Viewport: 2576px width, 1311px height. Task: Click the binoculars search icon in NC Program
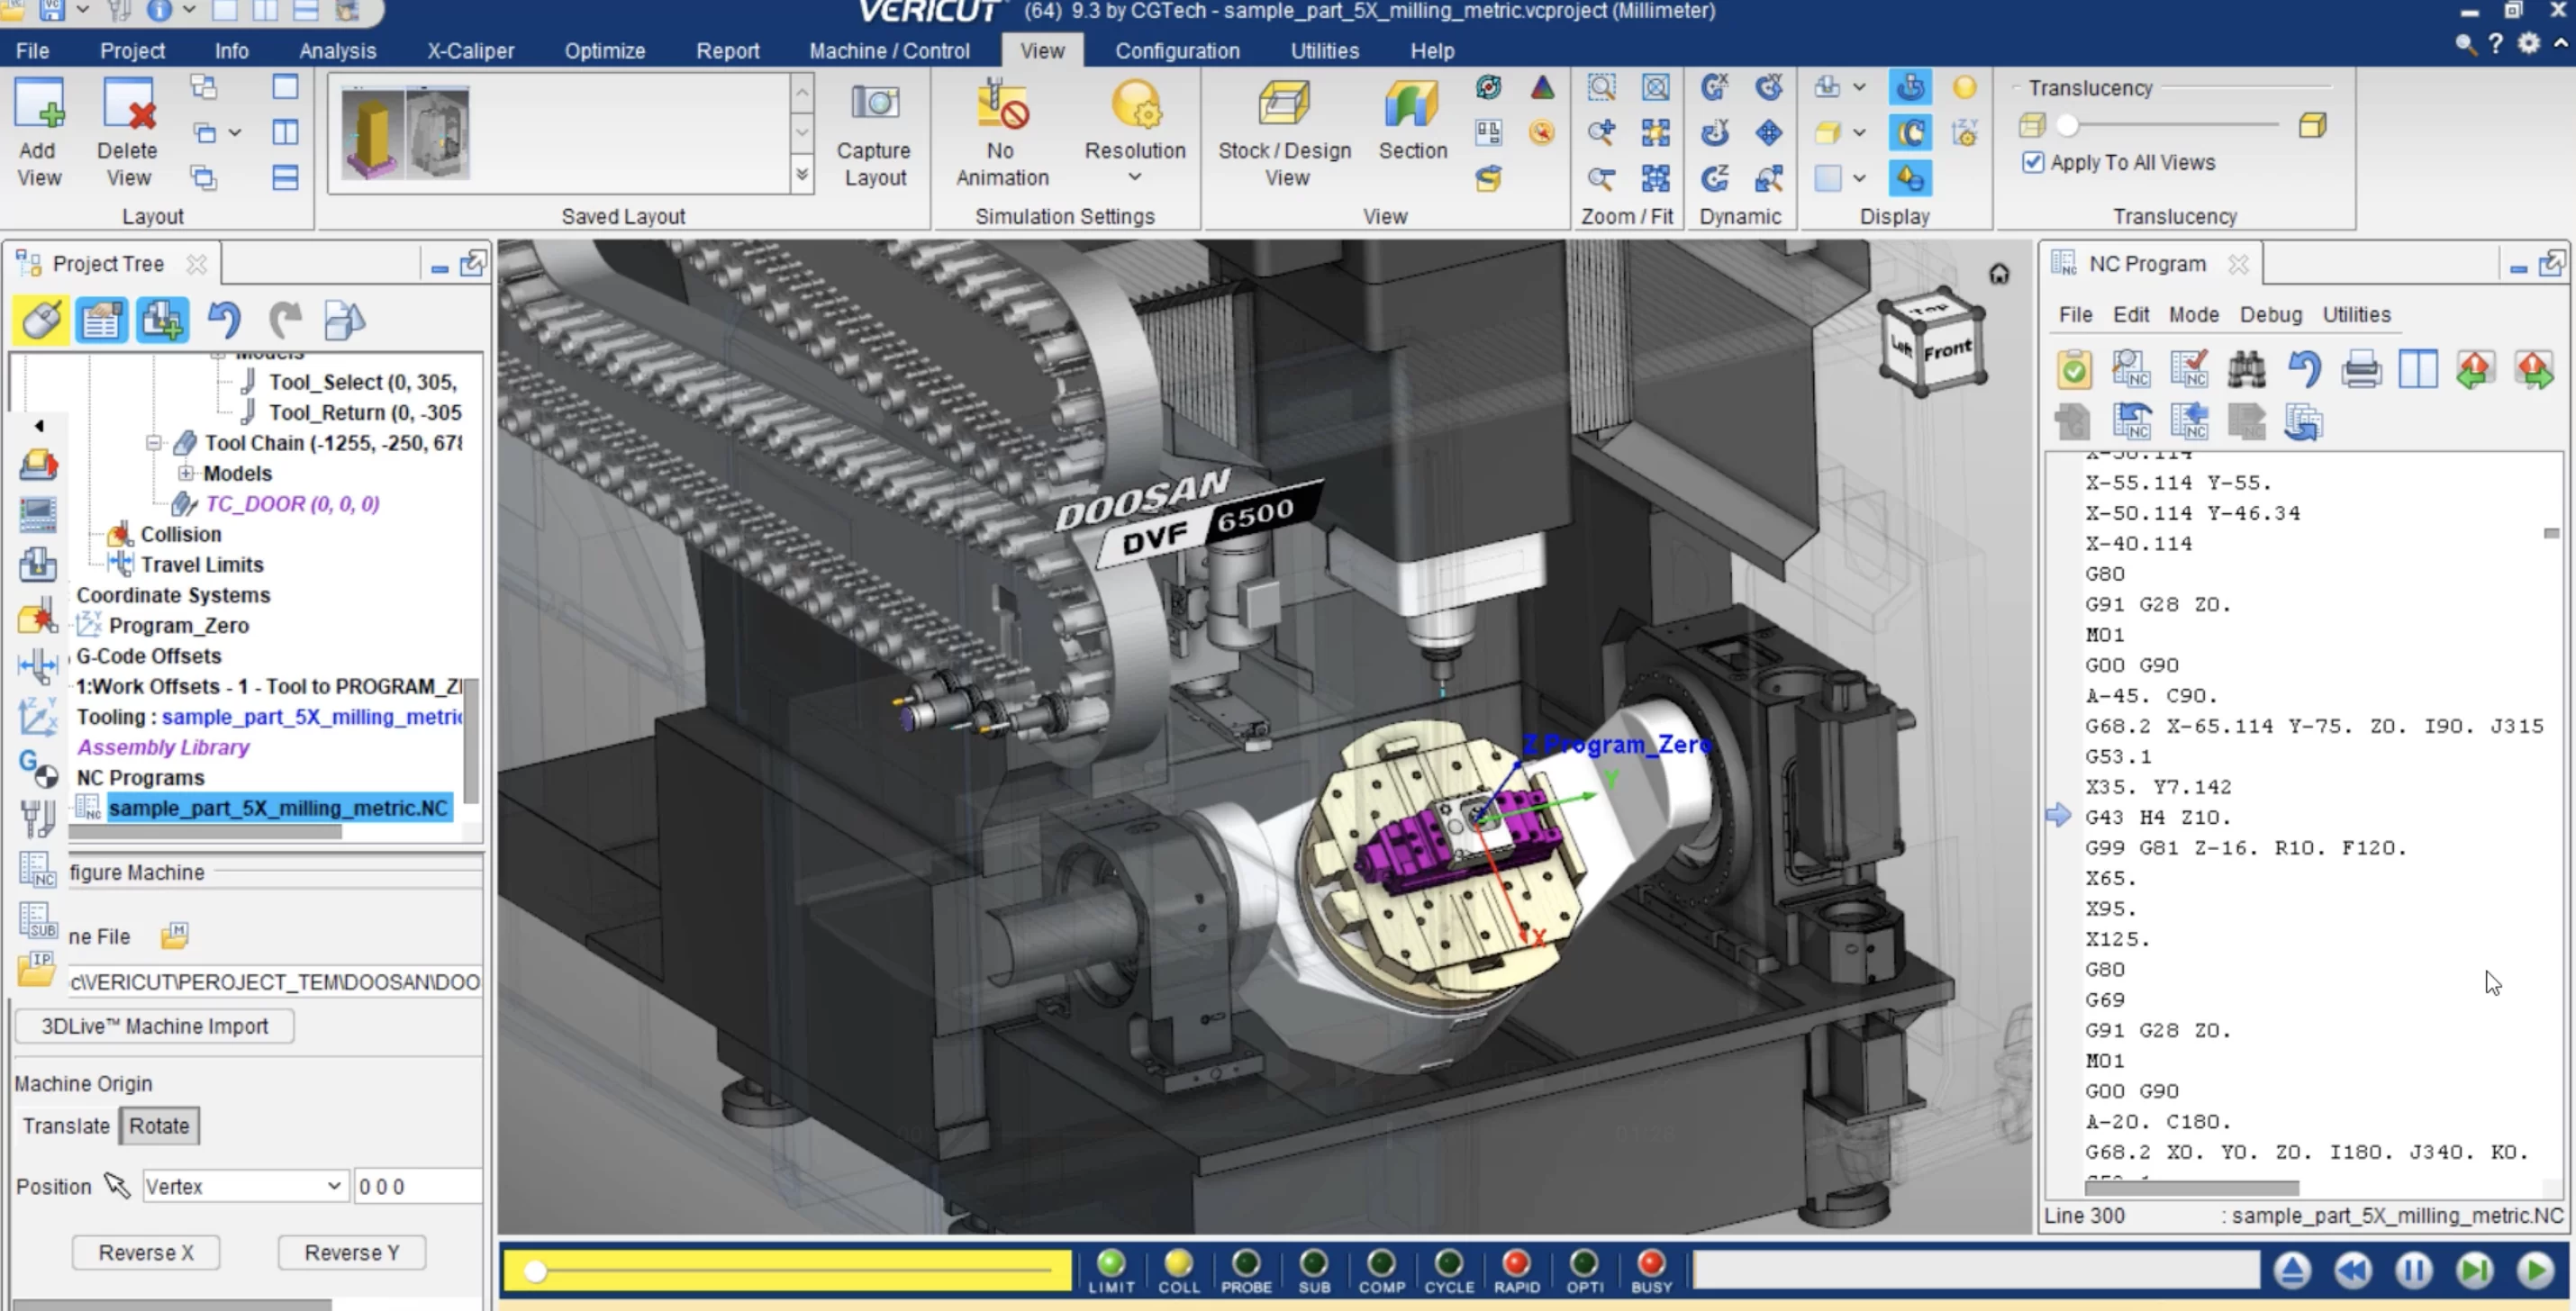click(2246, 369)
